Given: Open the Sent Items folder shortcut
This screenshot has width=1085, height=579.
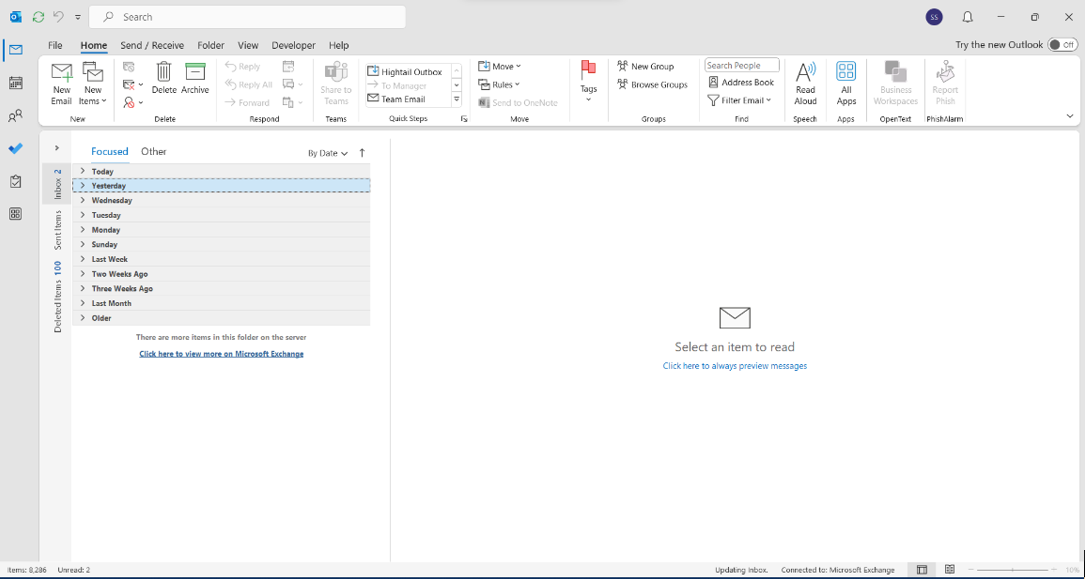Looking at the screenshot, I should click(57, 230).
